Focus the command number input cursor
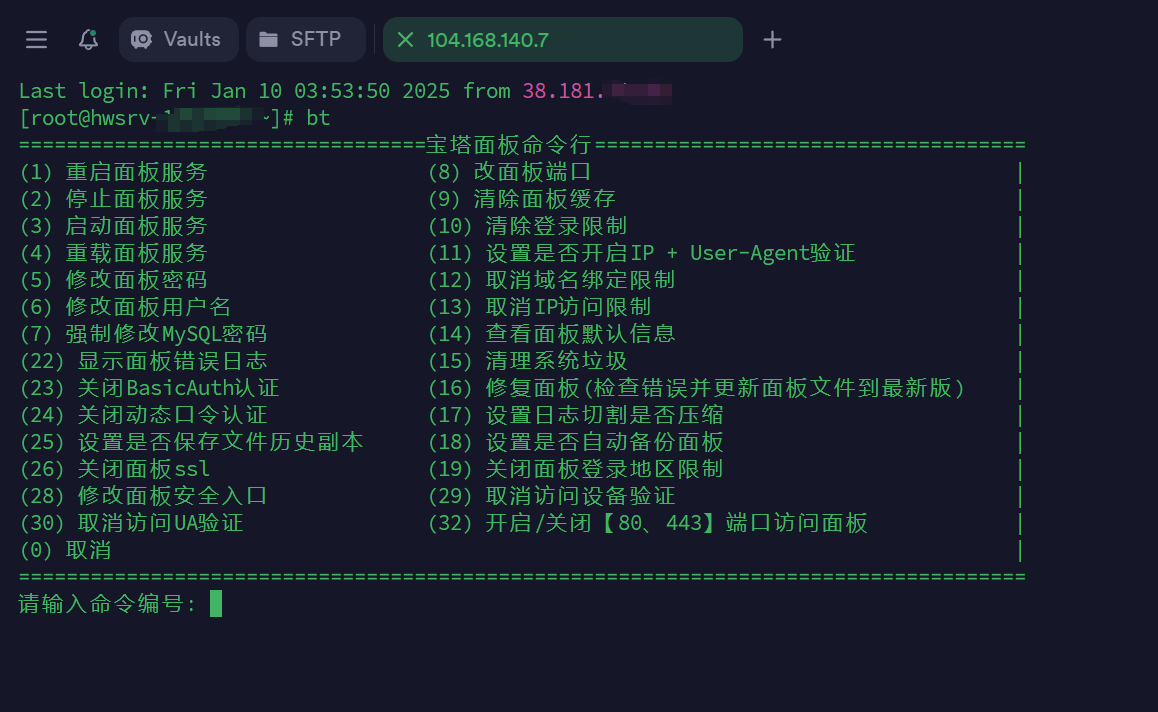Viewport: 1158px width, 712px height. [x=216, y=603]
